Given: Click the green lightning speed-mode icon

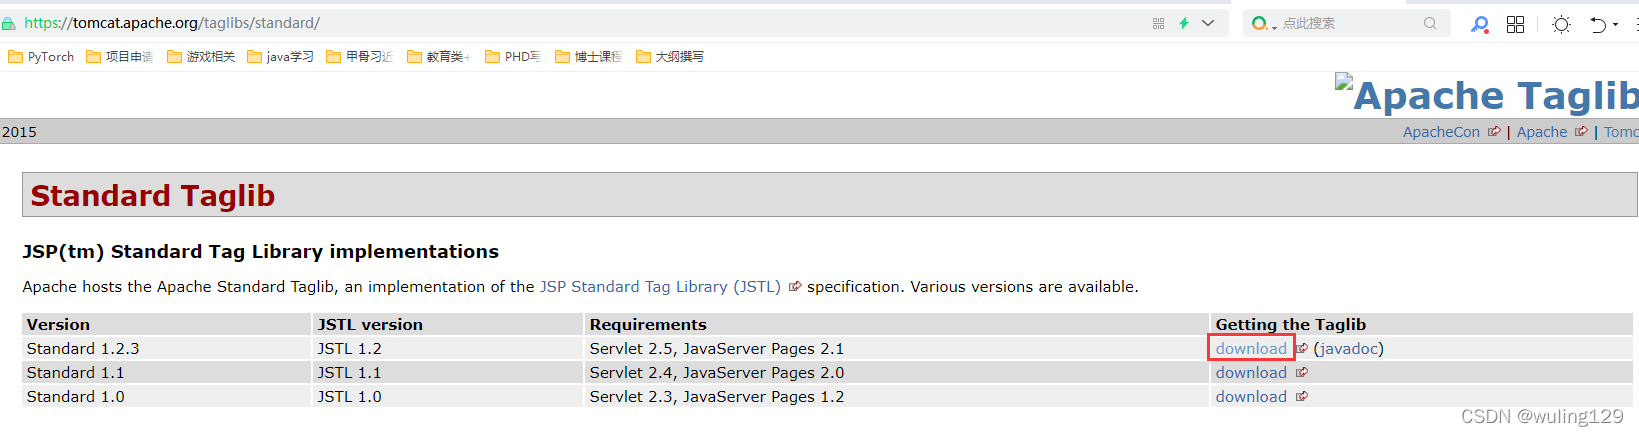Looking at the screenshot, I should click(1184, 23).
